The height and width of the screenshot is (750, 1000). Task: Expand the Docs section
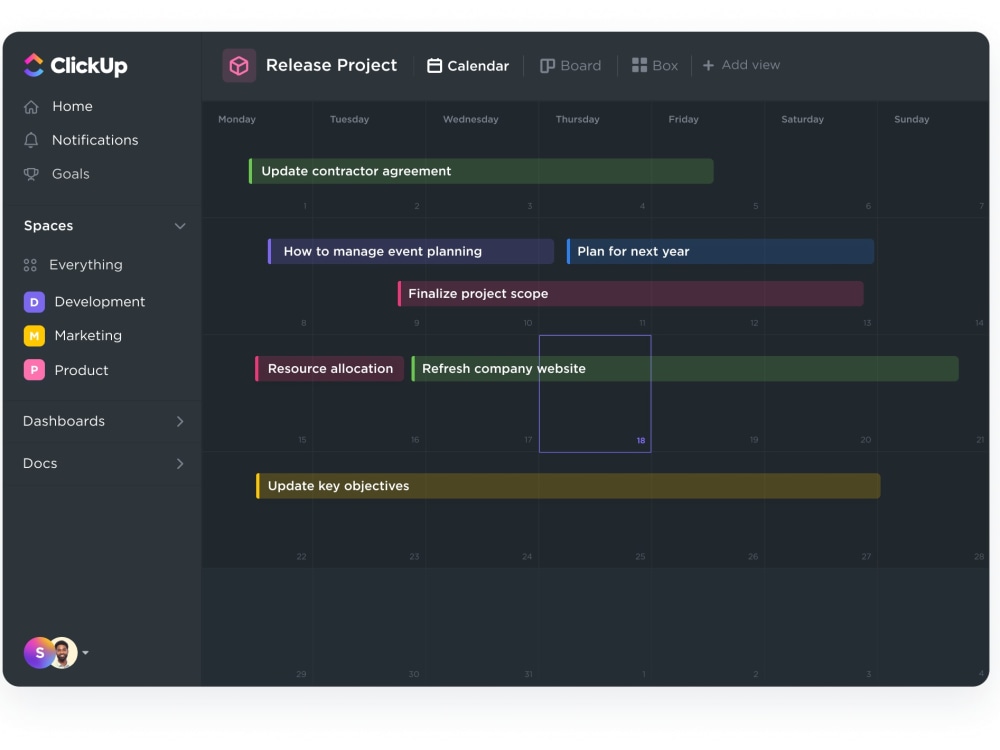click(181, 463)
